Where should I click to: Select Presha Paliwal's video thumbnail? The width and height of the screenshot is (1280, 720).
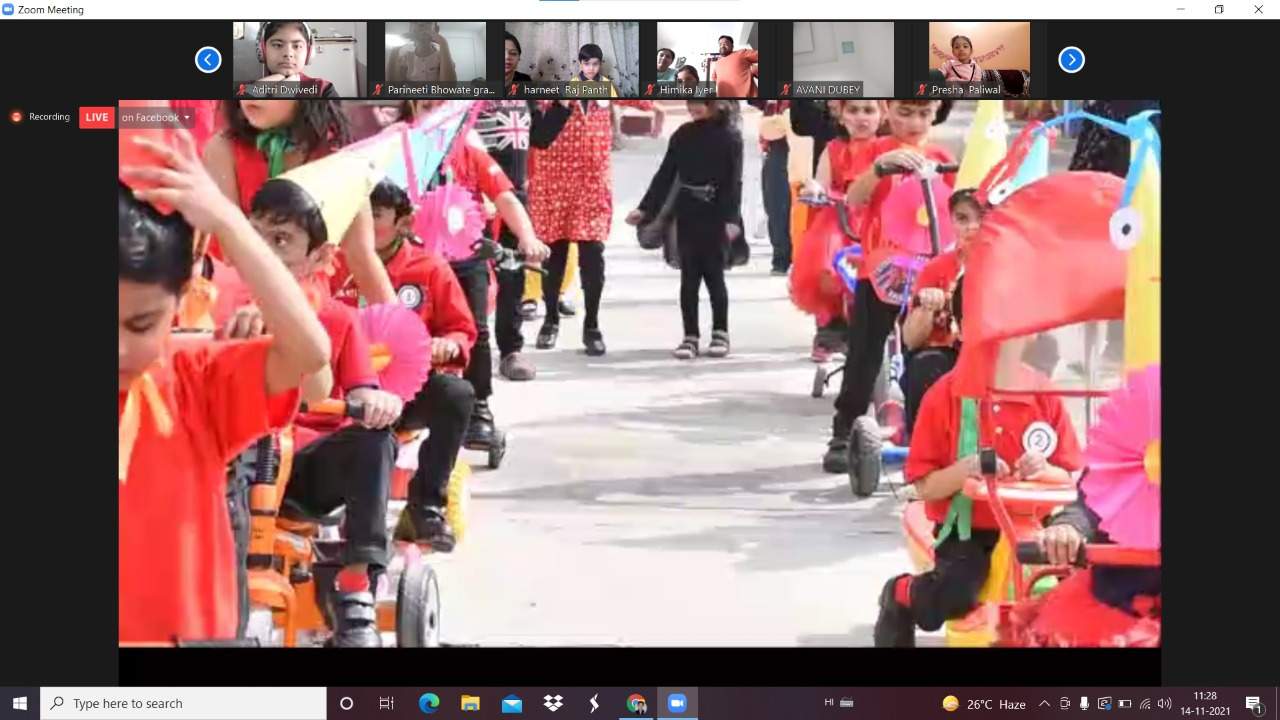[x=979, y=59]
